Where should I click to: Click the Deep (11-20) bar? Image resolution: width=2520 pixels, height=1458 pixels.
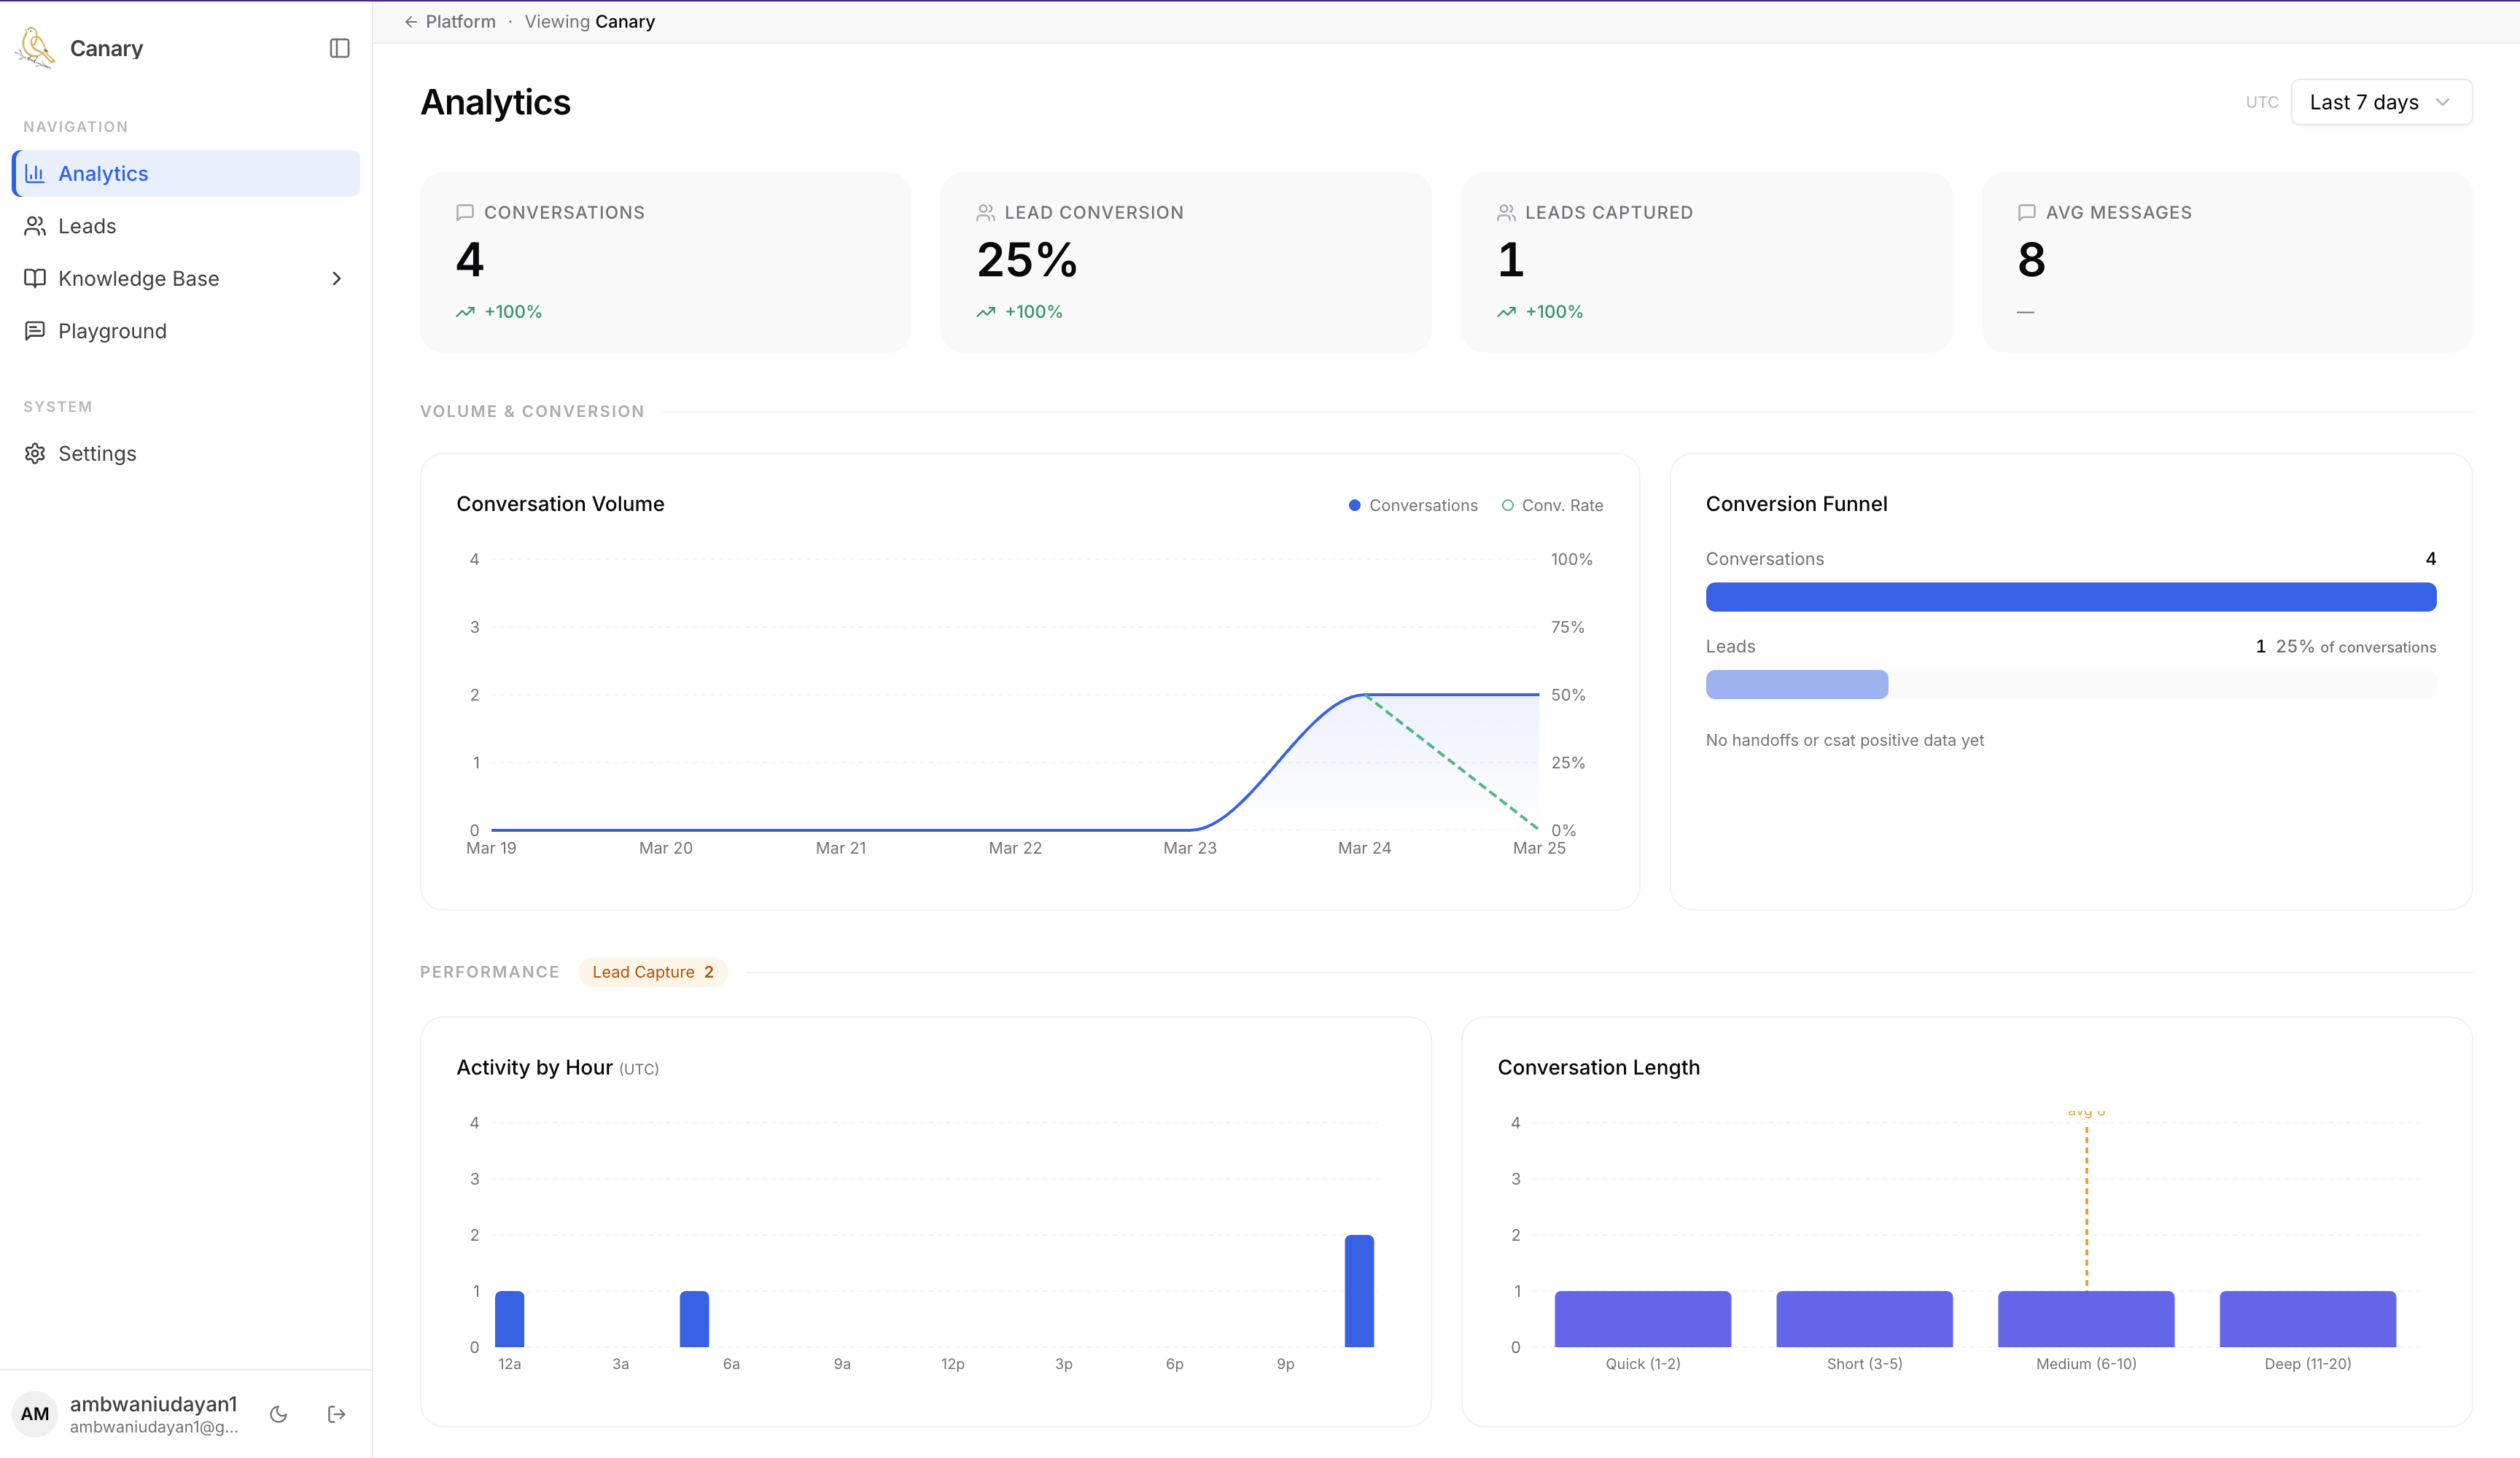coord(2308,1319)
